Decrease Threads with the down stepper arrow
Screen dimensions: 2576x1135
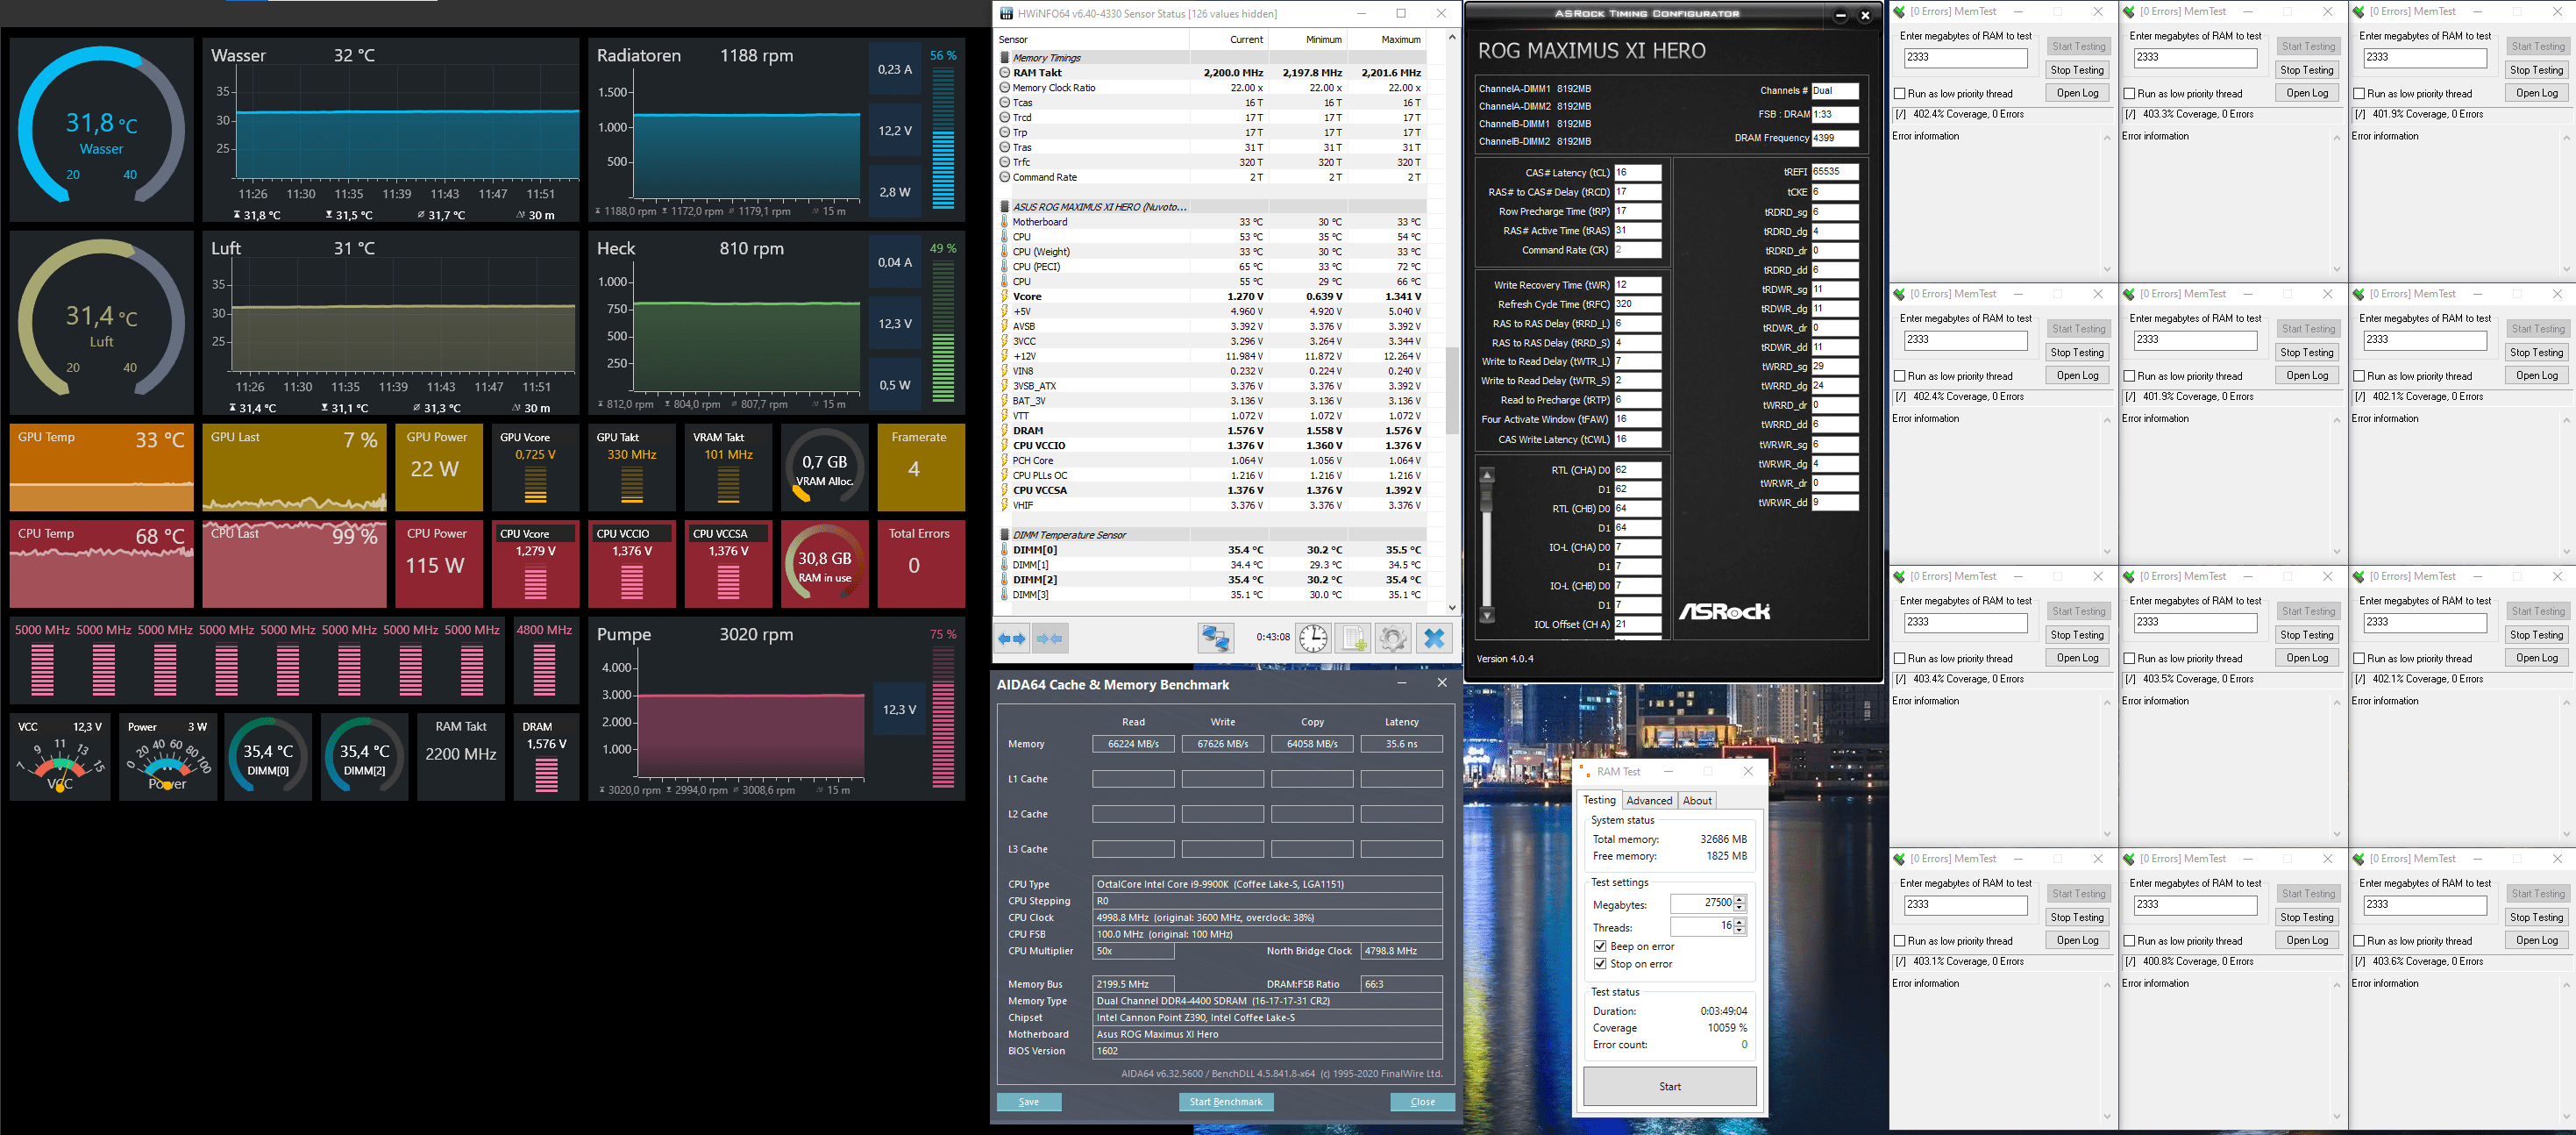pyautogui.click(x=1740, y=931)
